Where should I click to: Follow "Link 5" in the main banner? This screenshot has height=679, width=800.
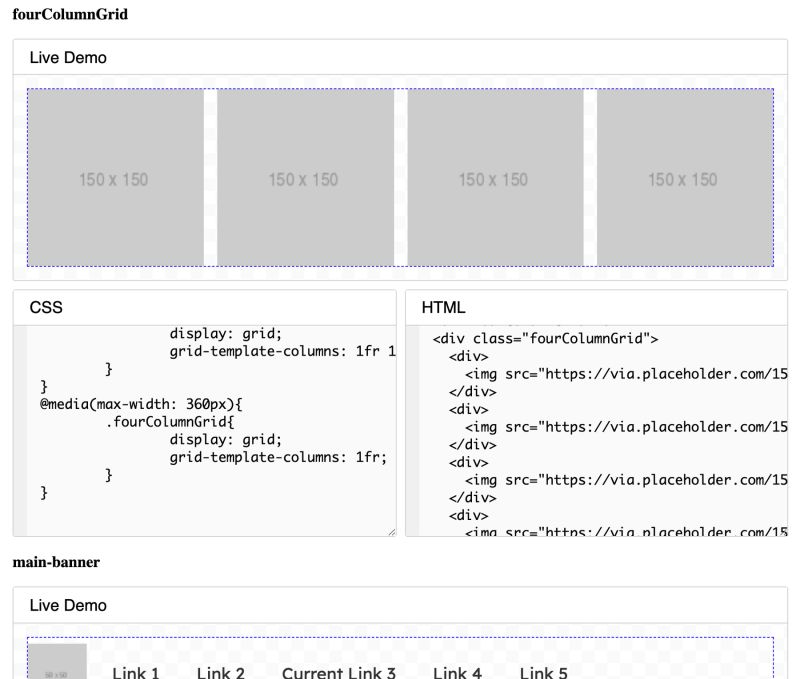(542, 673)
